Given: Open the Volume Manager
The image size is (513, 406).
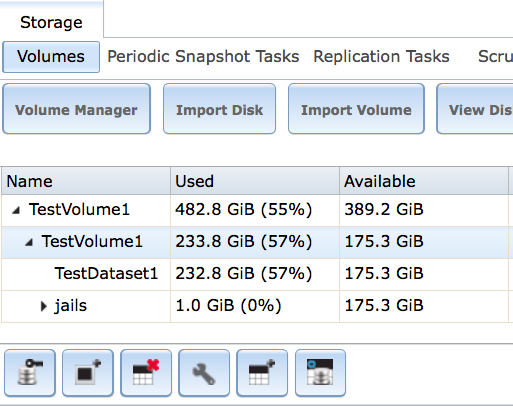Looking at the screenshot, I should click(x=76, y=109).
